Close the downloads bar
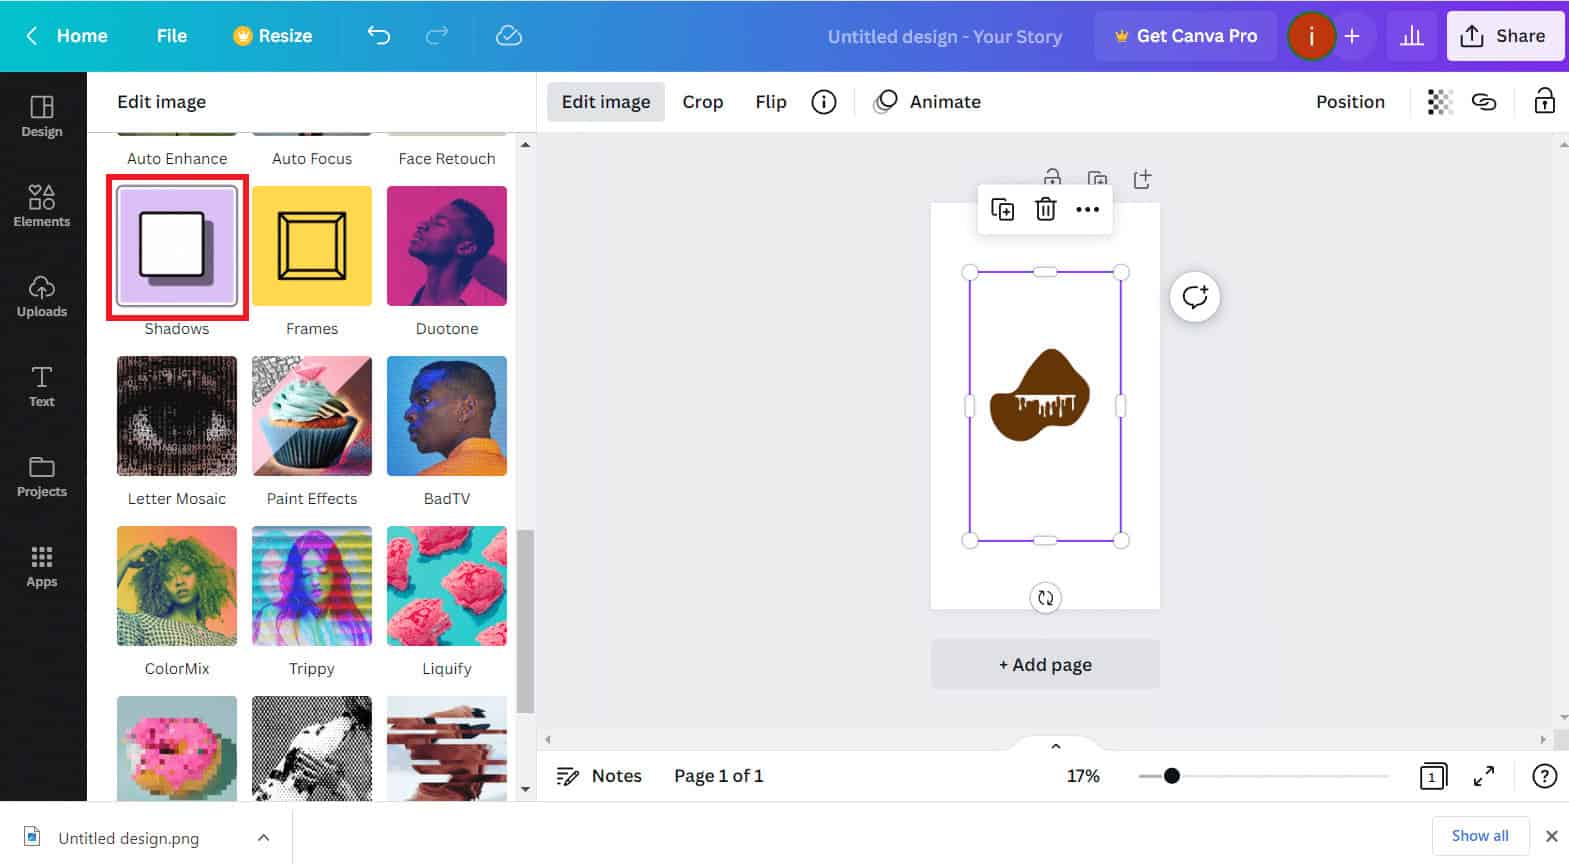 point(1552,836)
